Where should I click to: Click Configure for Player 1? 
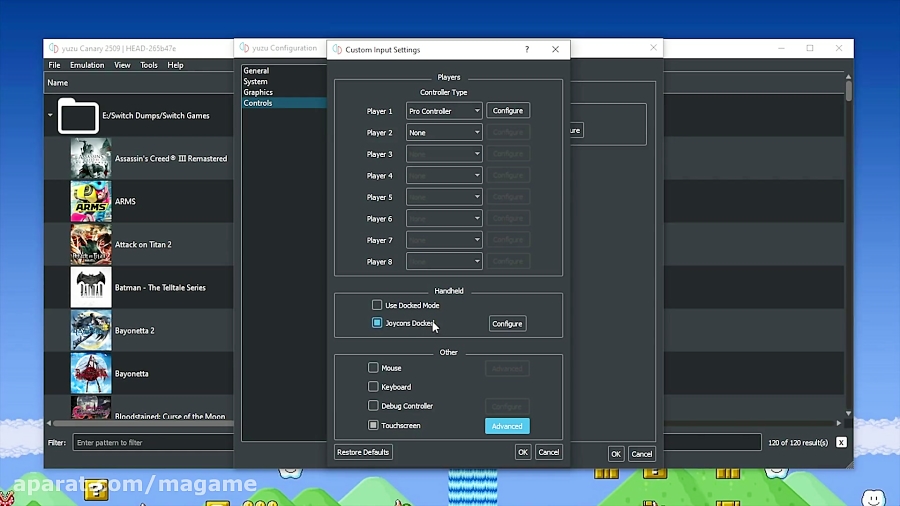coord(507,110)
